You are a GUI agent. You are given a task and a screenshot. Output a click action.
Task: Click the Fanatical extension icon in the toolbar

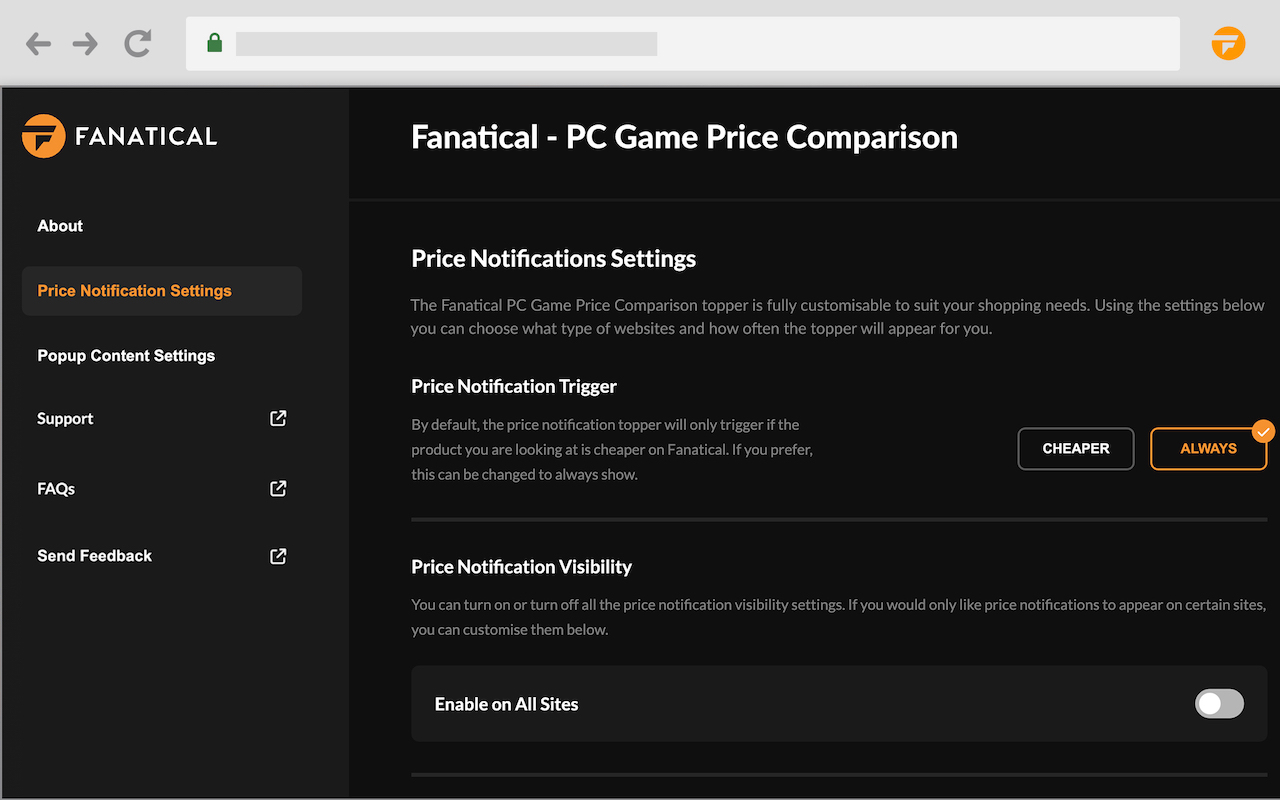(x=1228, y=43)
